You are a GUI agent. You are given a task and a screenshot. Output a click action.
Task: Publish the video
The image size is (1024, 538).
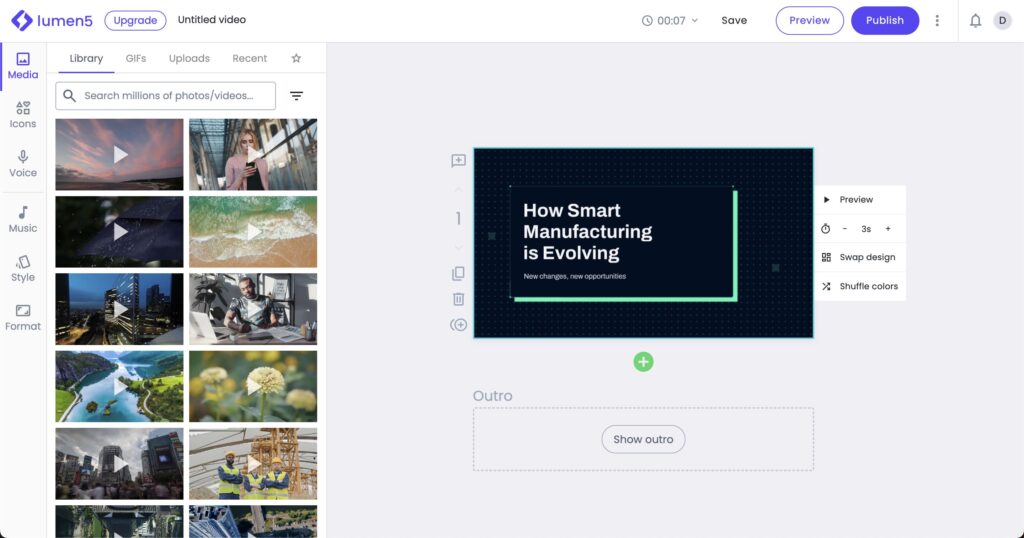pyautogui.click(x=885, y=20)
